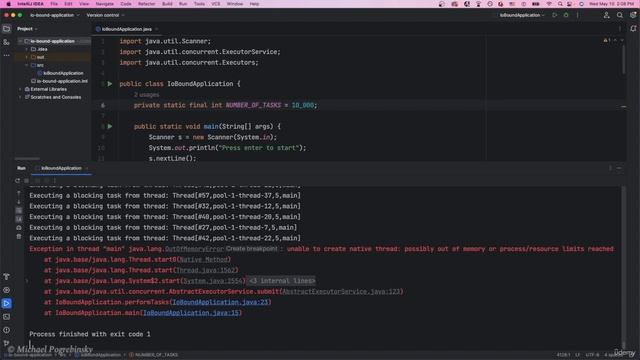Select the IoBoundApplication.java editor tab
The width and height of the screenshot is (640, 360).
(126, 29)
